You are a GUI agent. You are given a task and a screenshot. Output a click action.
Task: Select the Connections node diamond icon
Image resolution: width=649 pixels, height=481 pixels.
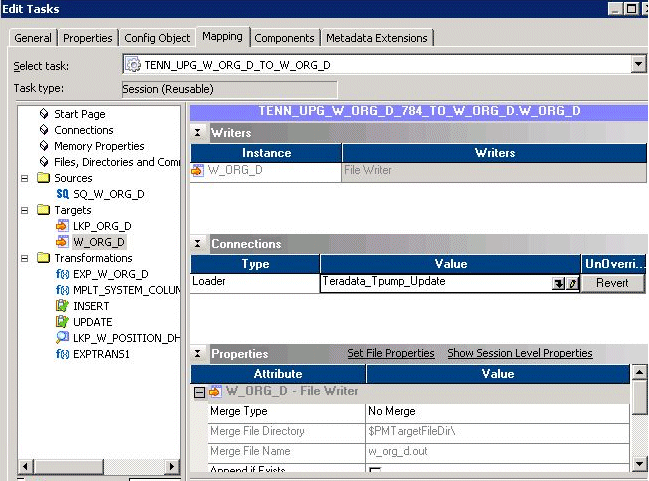44,130
